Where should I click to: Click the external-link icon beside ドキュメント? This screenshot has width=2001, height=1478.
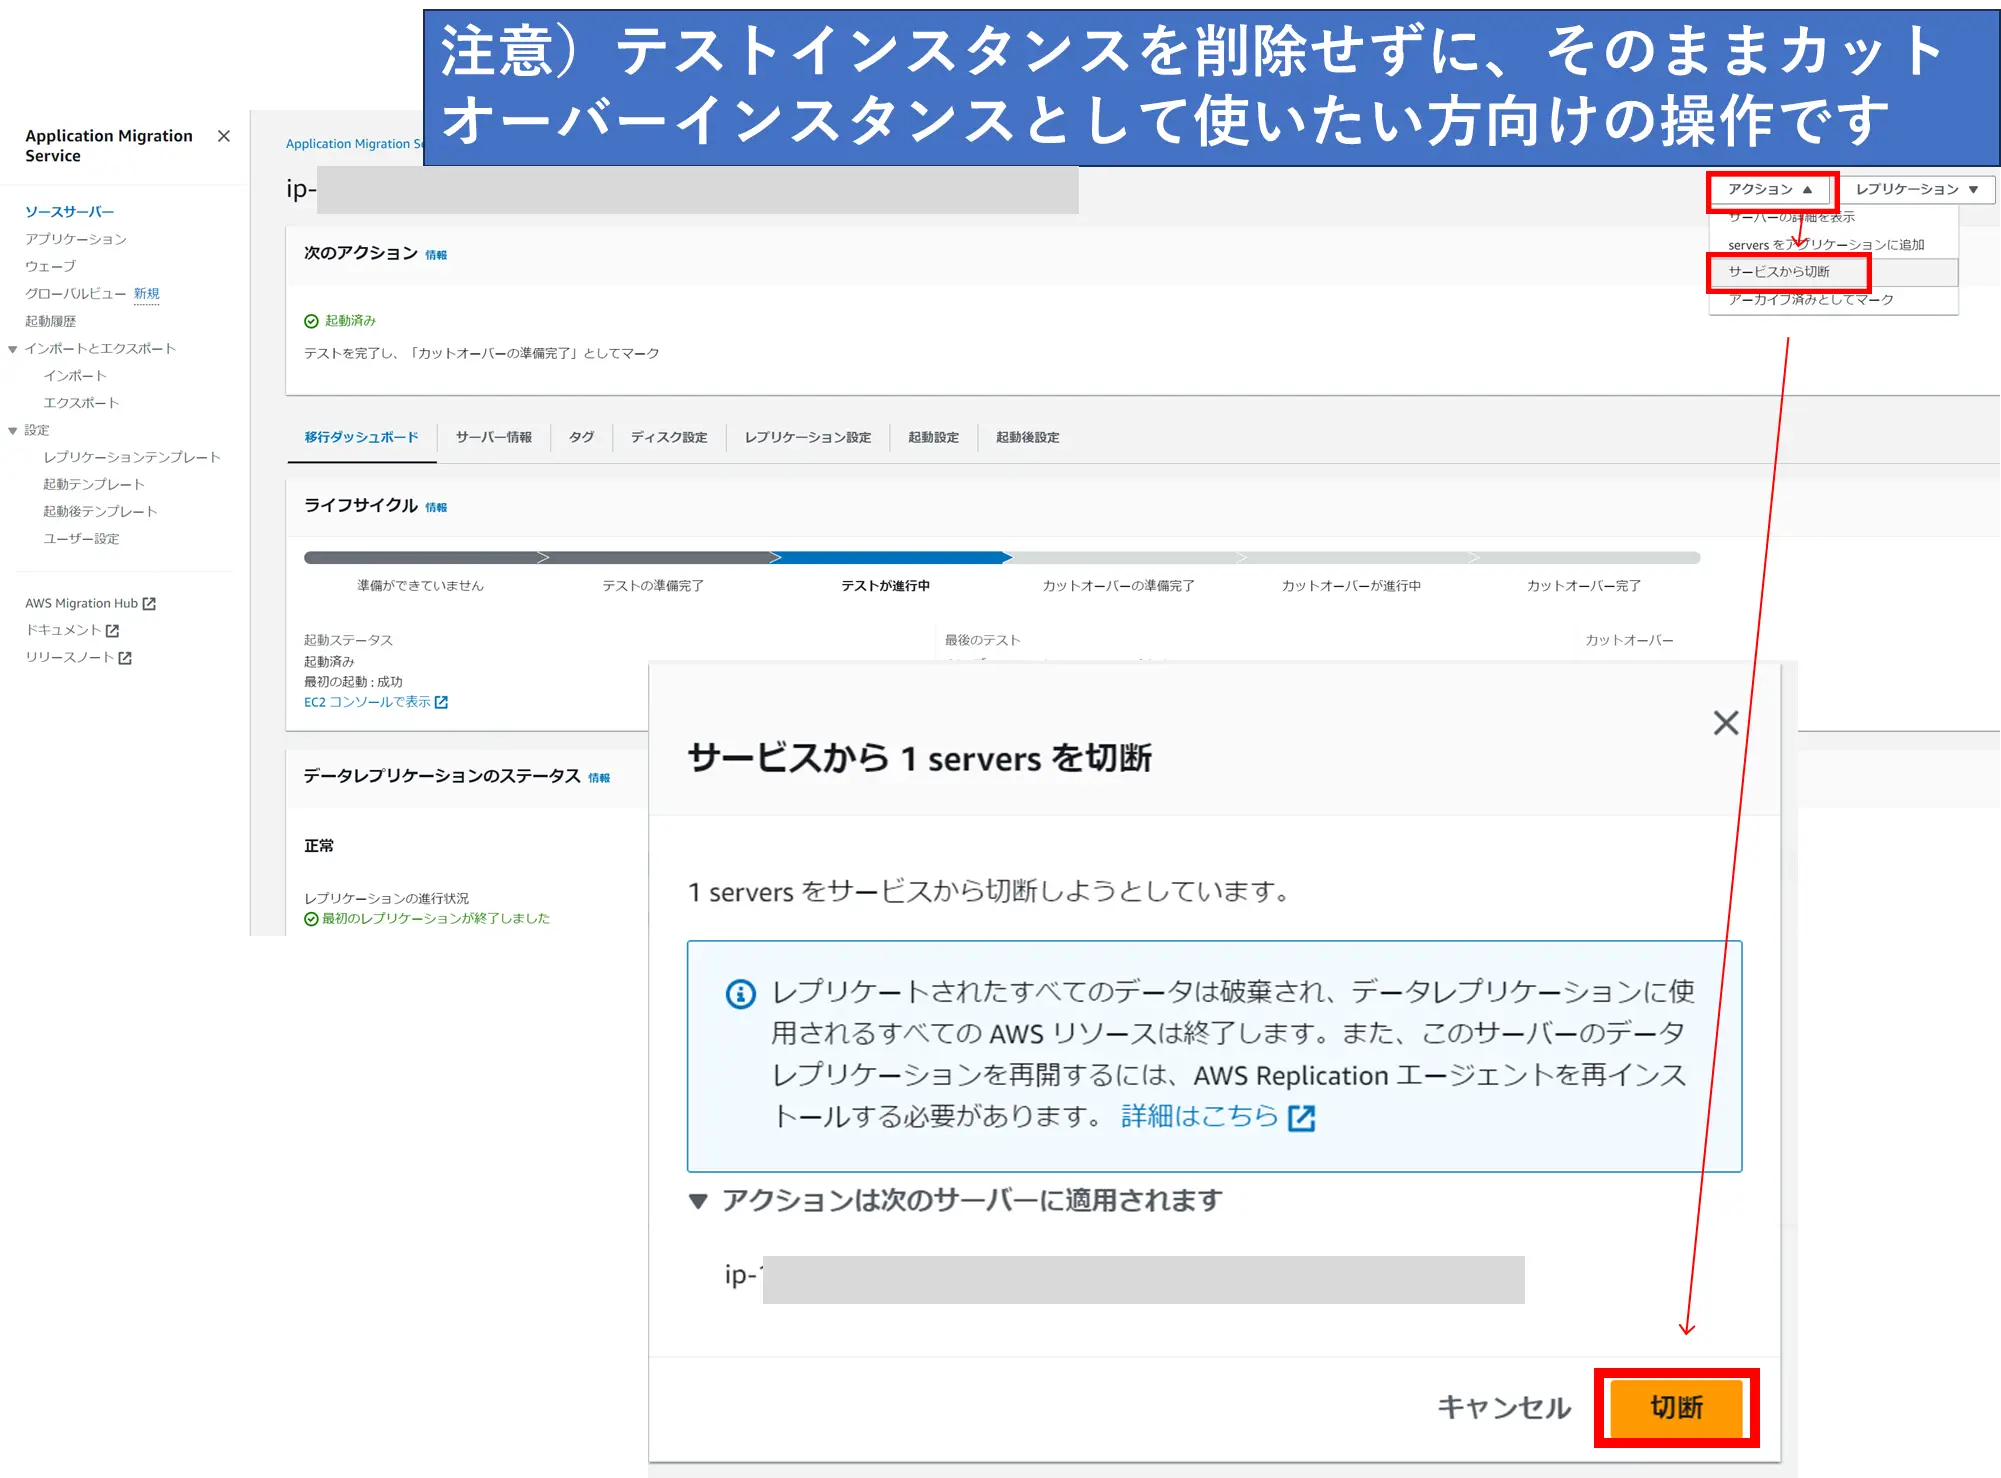click(112, 631)
